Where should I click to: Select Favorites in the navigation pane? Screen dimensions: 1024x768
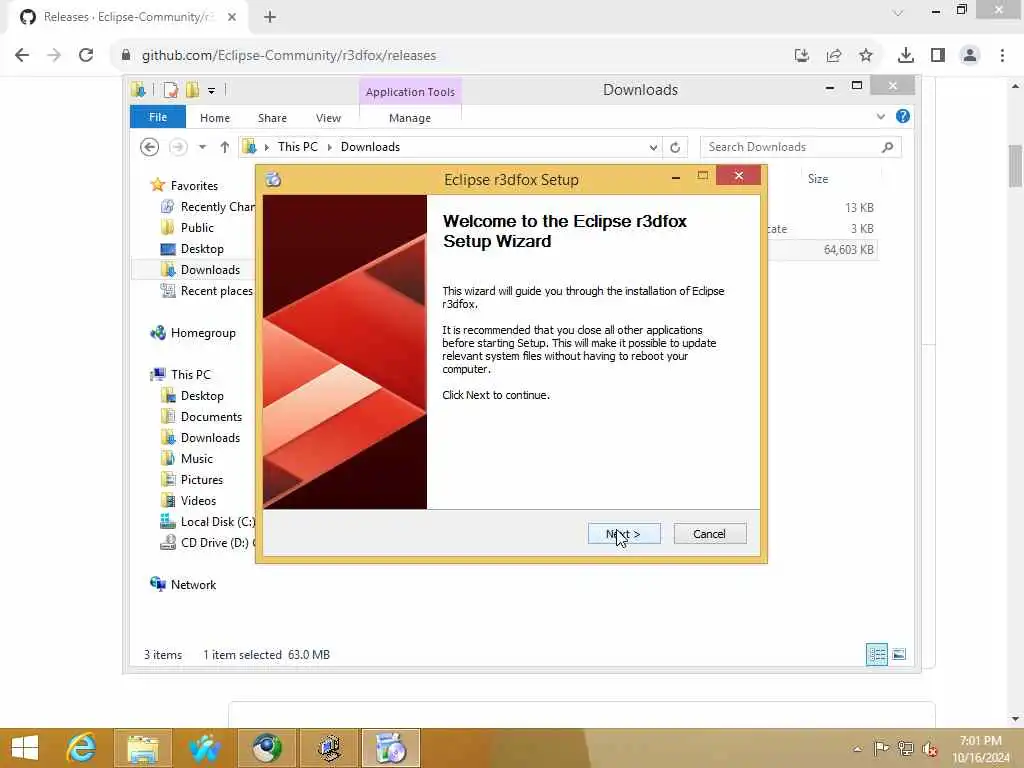pos(194,185)
